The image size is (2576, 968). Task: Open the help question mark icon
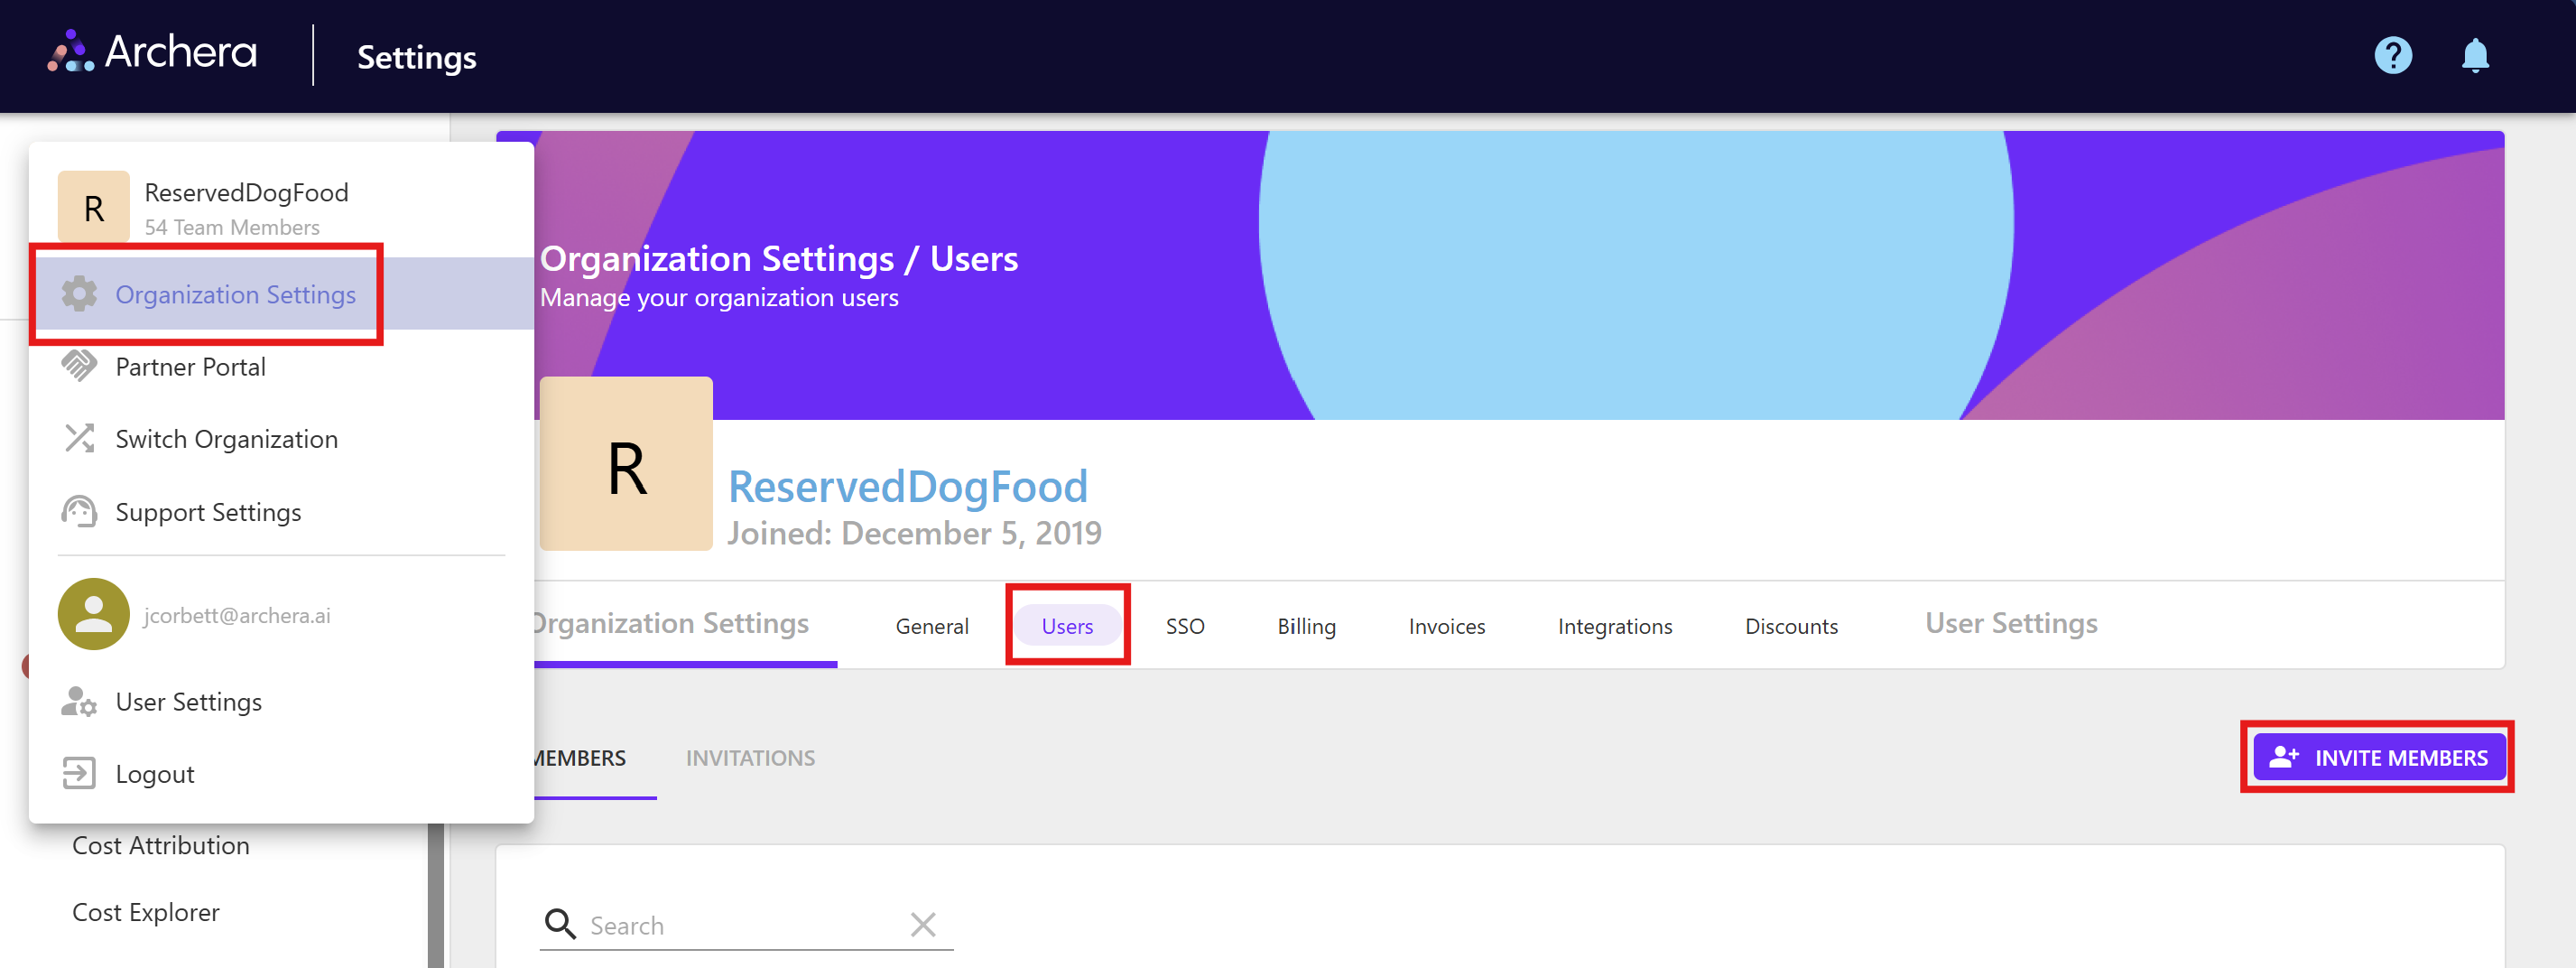2392,56
